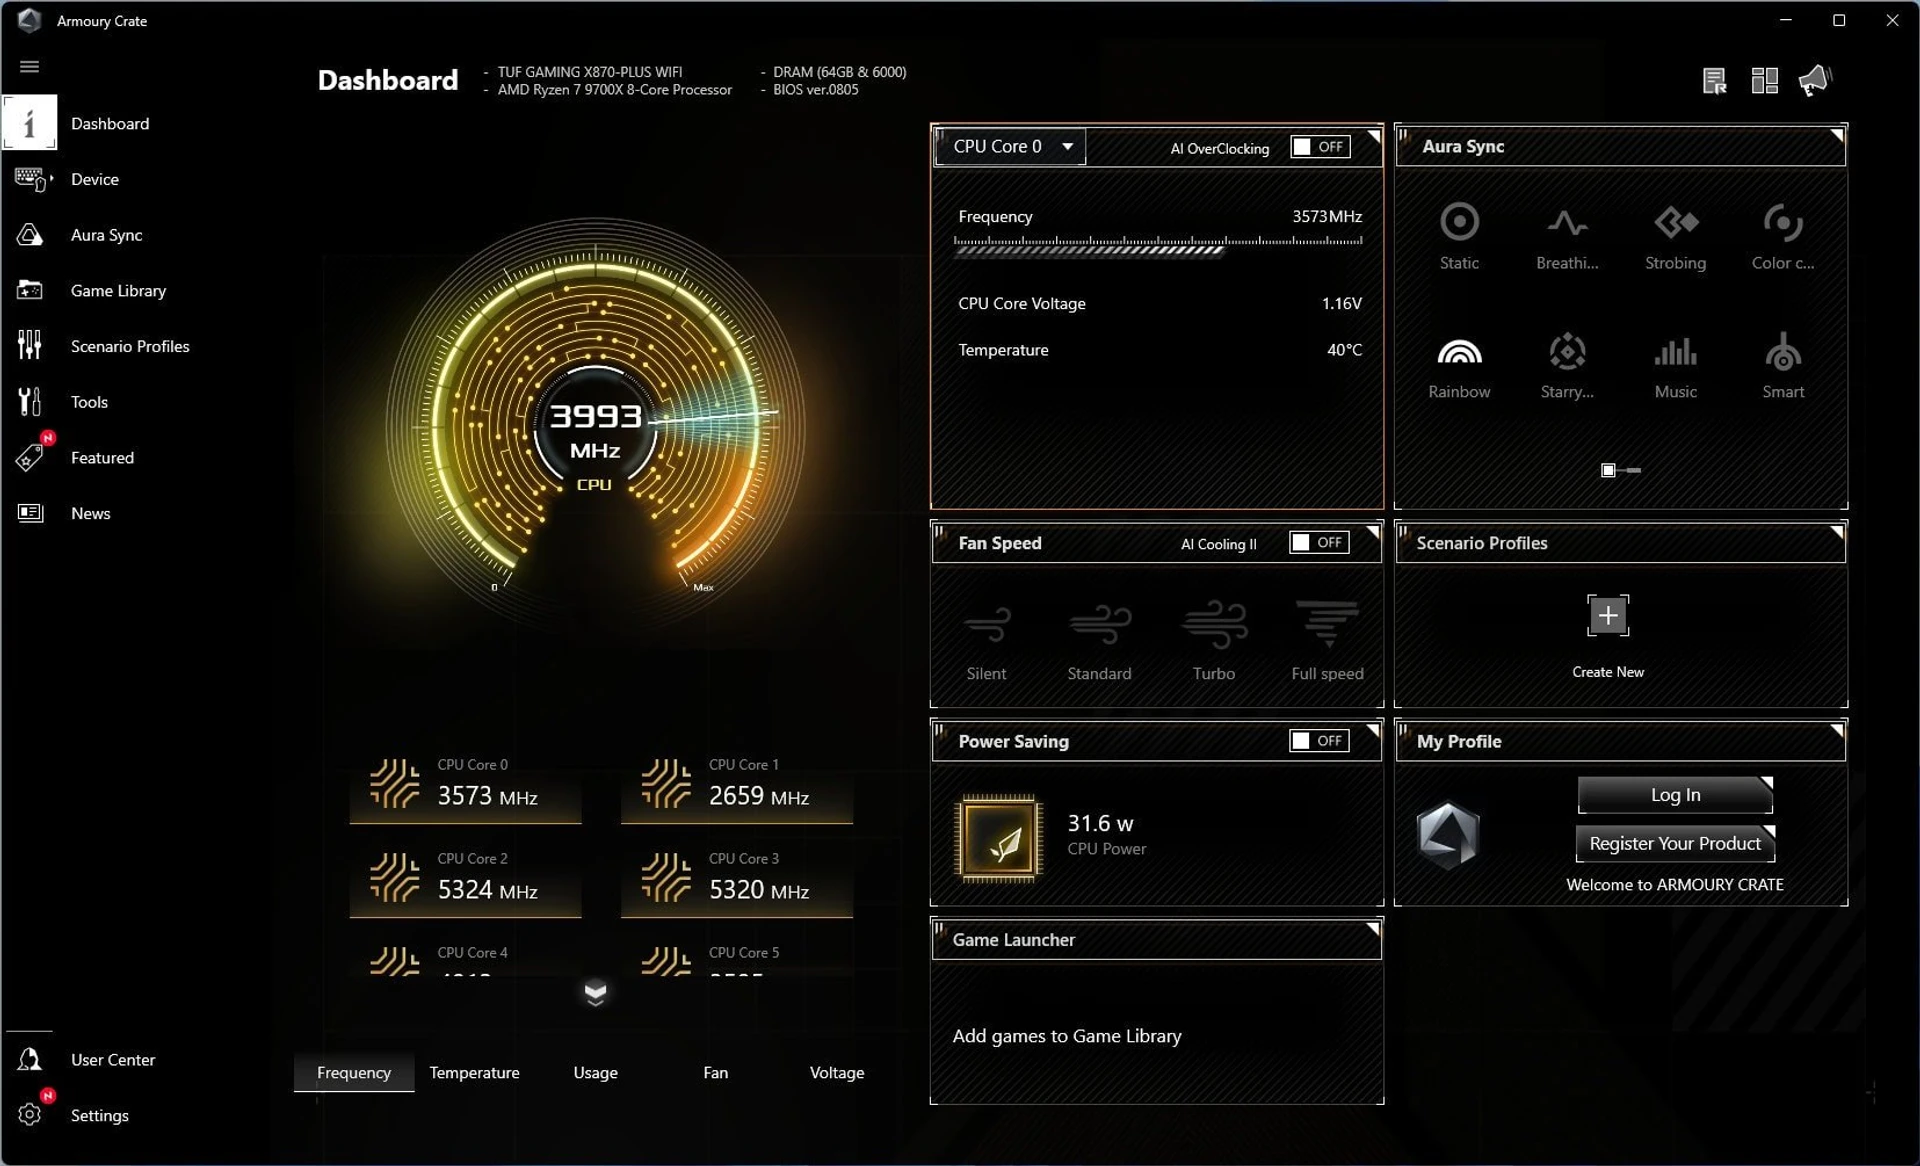Open the CPU Core 0 dropdown

[1011, 147]
